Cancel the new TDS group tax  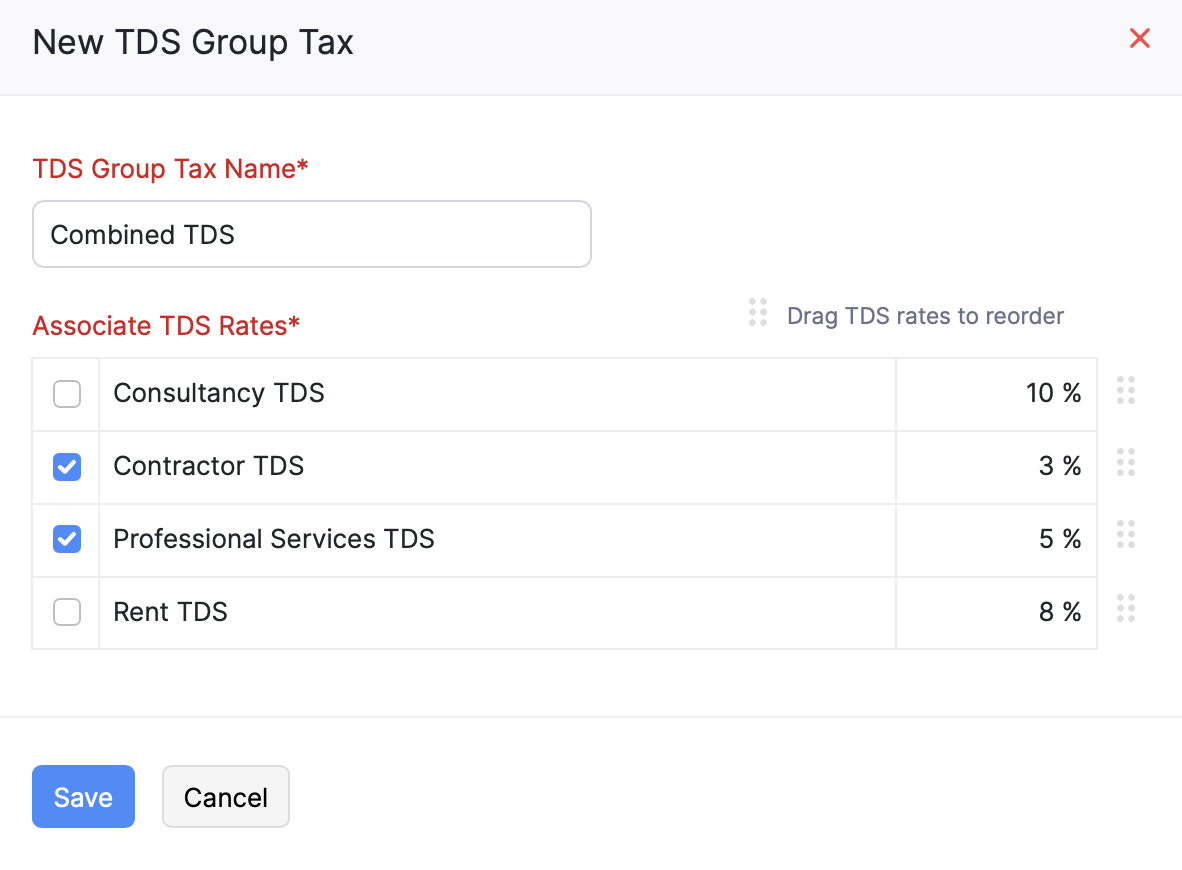pyautogui.click(x=225, y=796)
